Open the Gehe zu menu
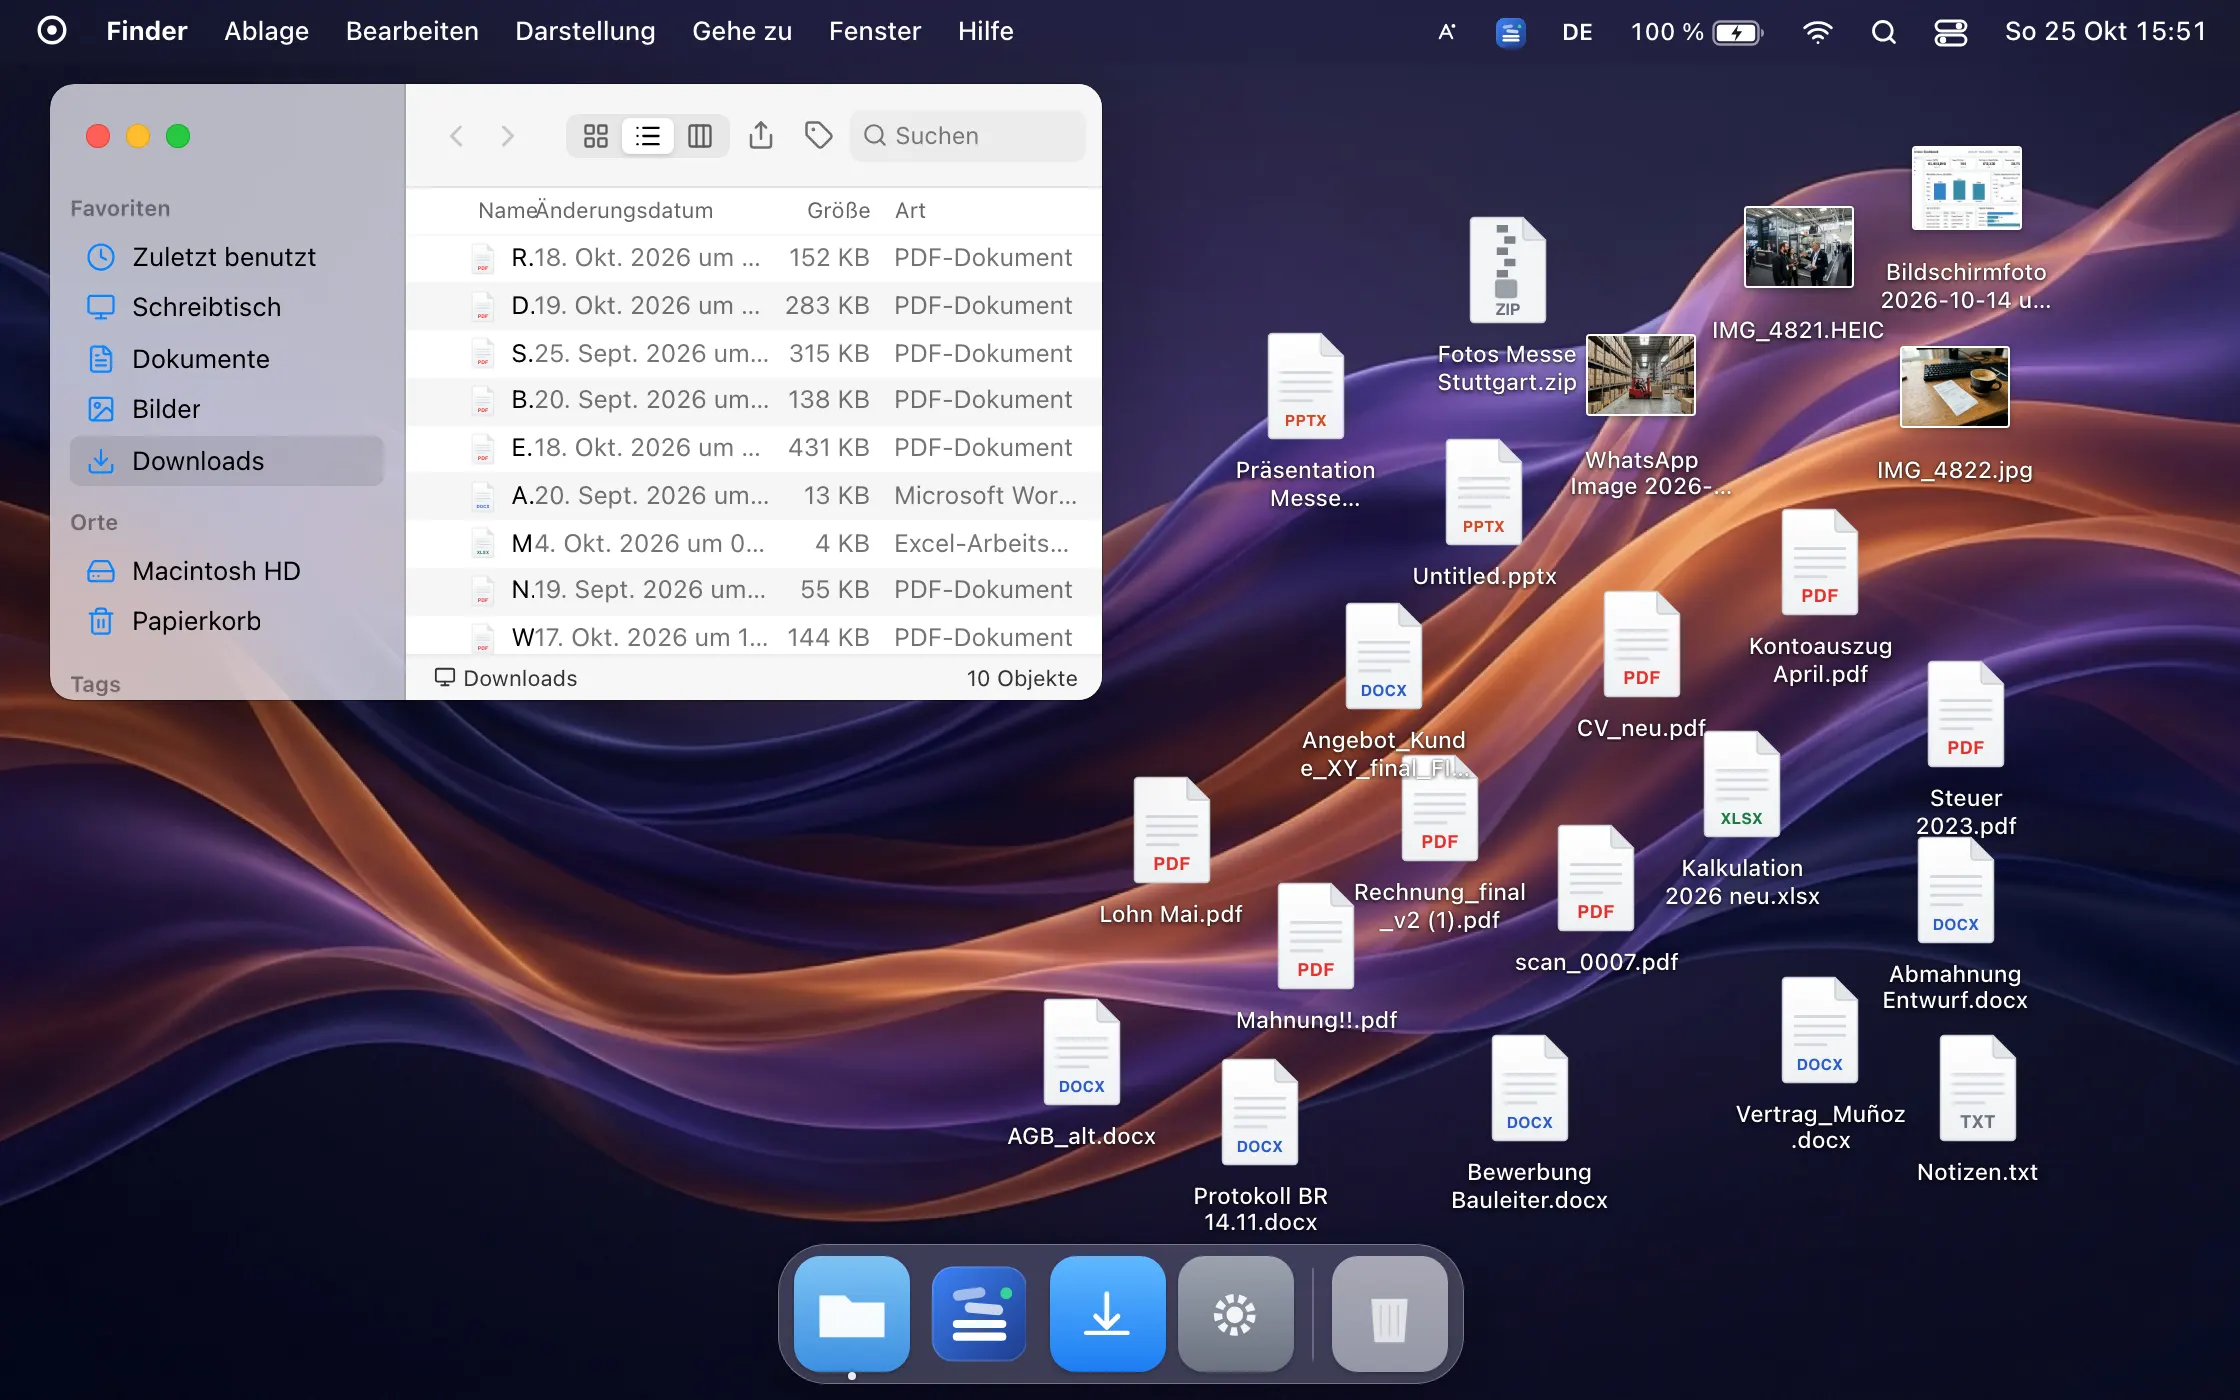 742,31
